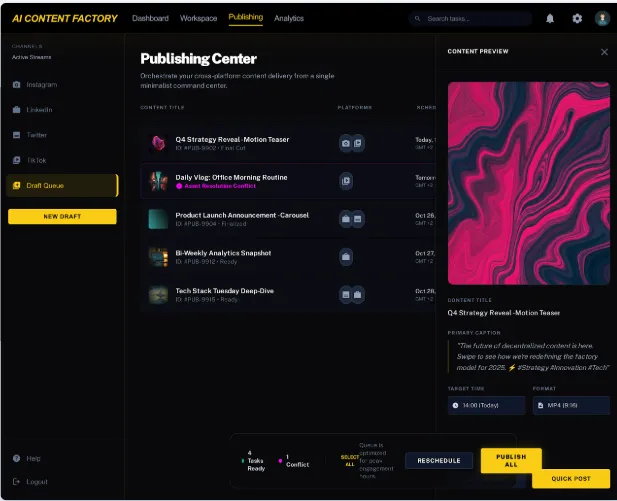This screenshot has height=501, width=617.
Task: Click the '1 Conflict' status
Action: [x=294, y=460]
